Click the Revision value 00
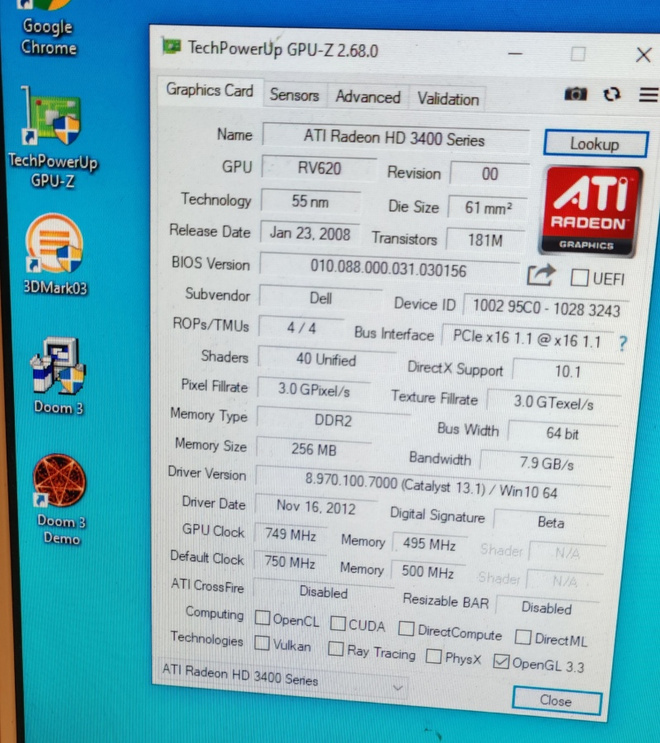This screenshot has width=660, height=743. pos(490,174)
